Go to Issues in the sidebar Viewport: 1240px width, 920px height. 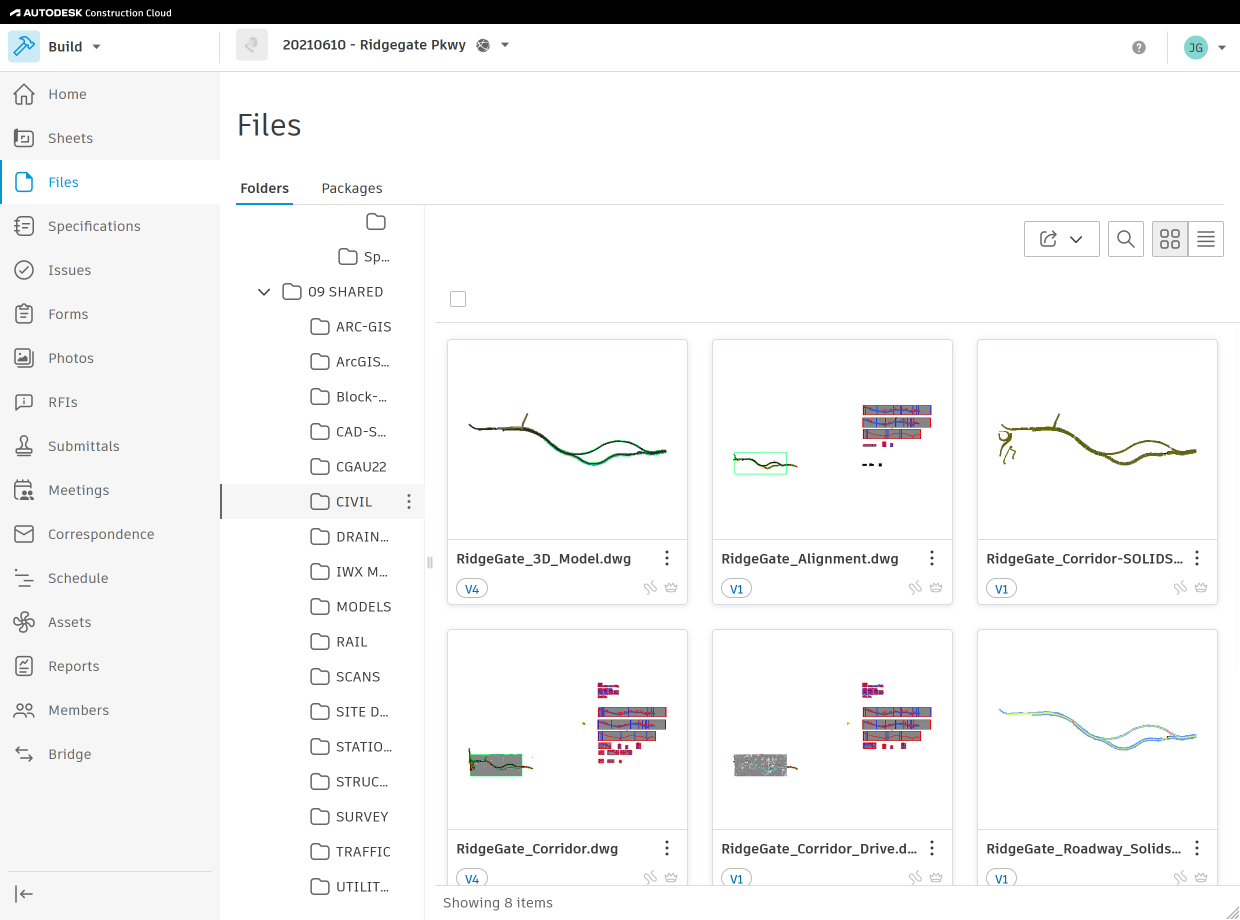(x=110, y=270)
